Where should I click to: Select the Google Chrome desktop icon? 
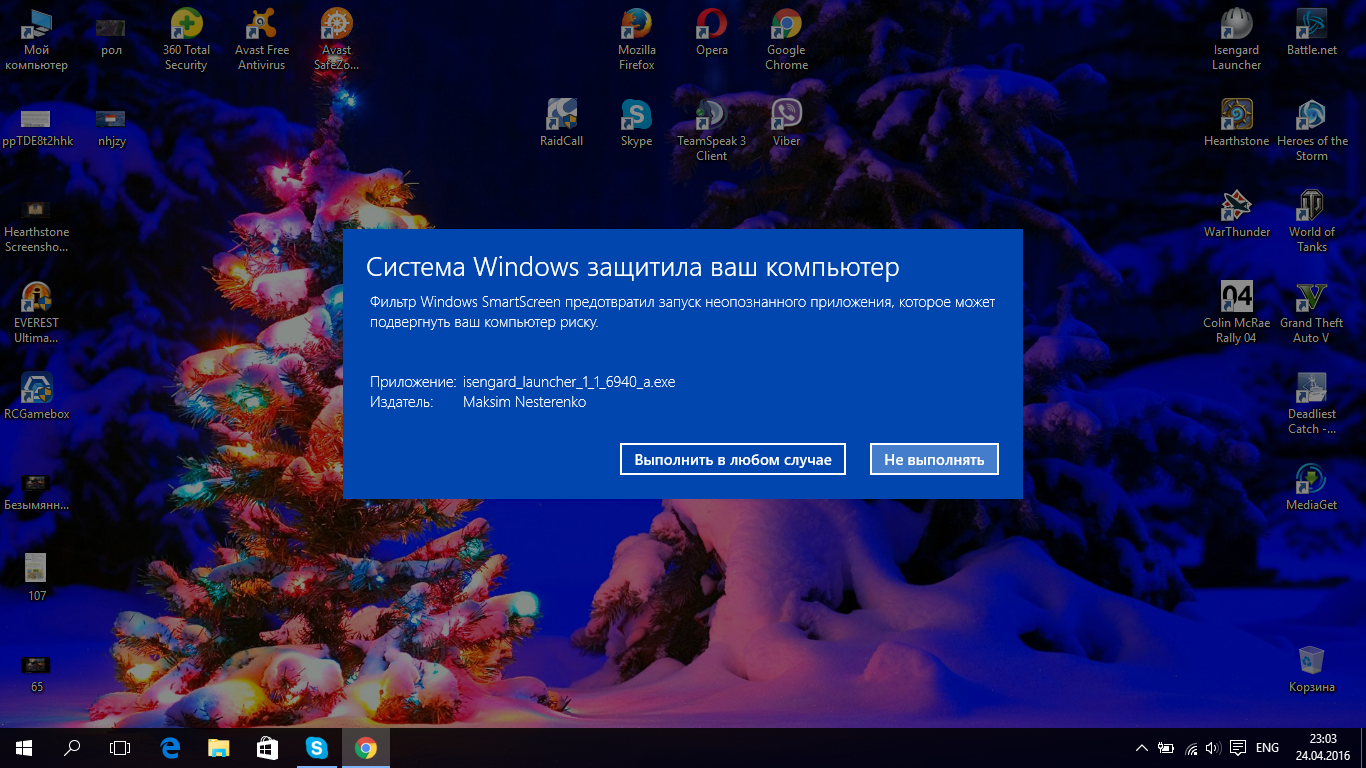(x=787, y=39)
